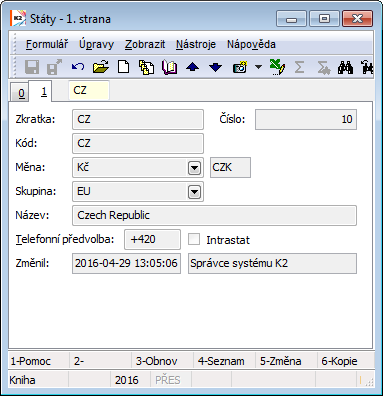Toggle the Intrastat checkbox
Image resolution: width=383 pixels, height=396 pixels.
click(194, 239)
